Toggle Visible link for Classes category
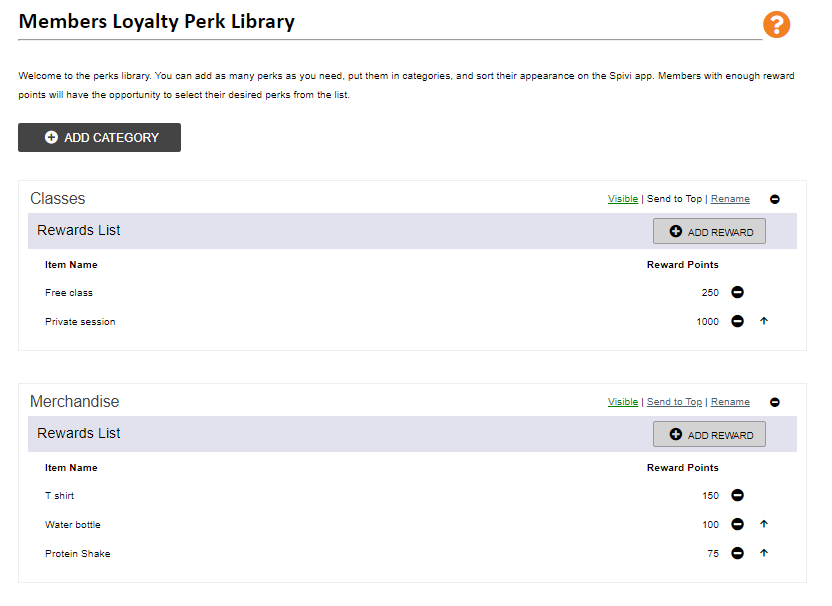 coord(622,199)
